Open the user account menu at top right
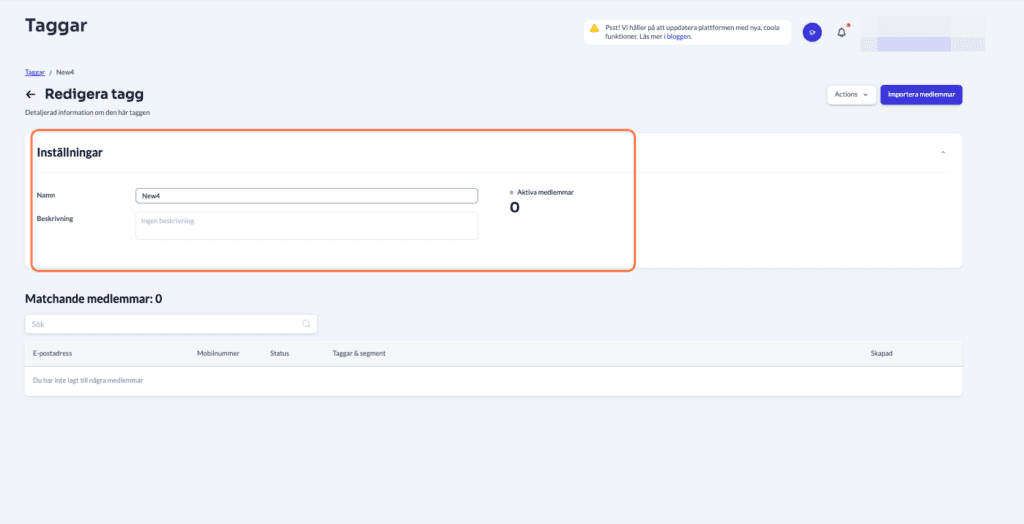This screenshot has height=524, width=1024. coord(922,34)
